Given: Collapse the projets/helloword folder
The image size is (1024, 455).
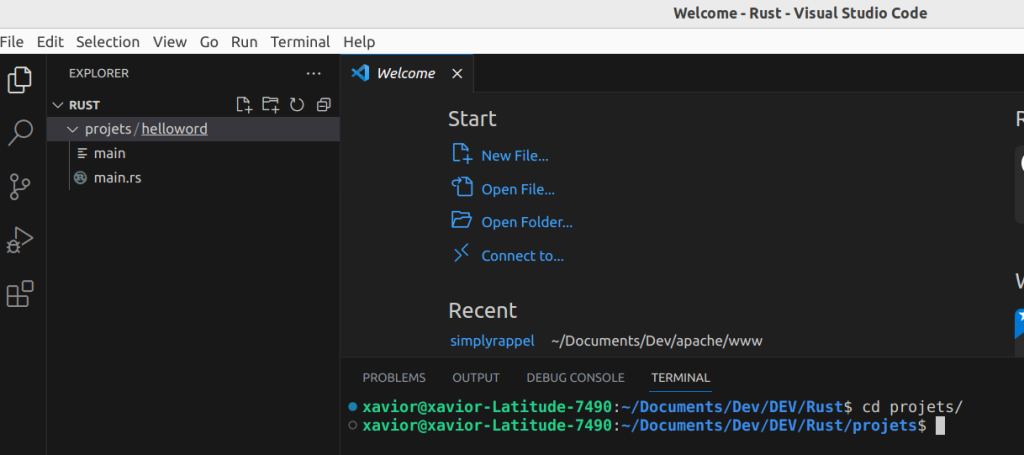Looking at the screenshot, I should (73, 129).
